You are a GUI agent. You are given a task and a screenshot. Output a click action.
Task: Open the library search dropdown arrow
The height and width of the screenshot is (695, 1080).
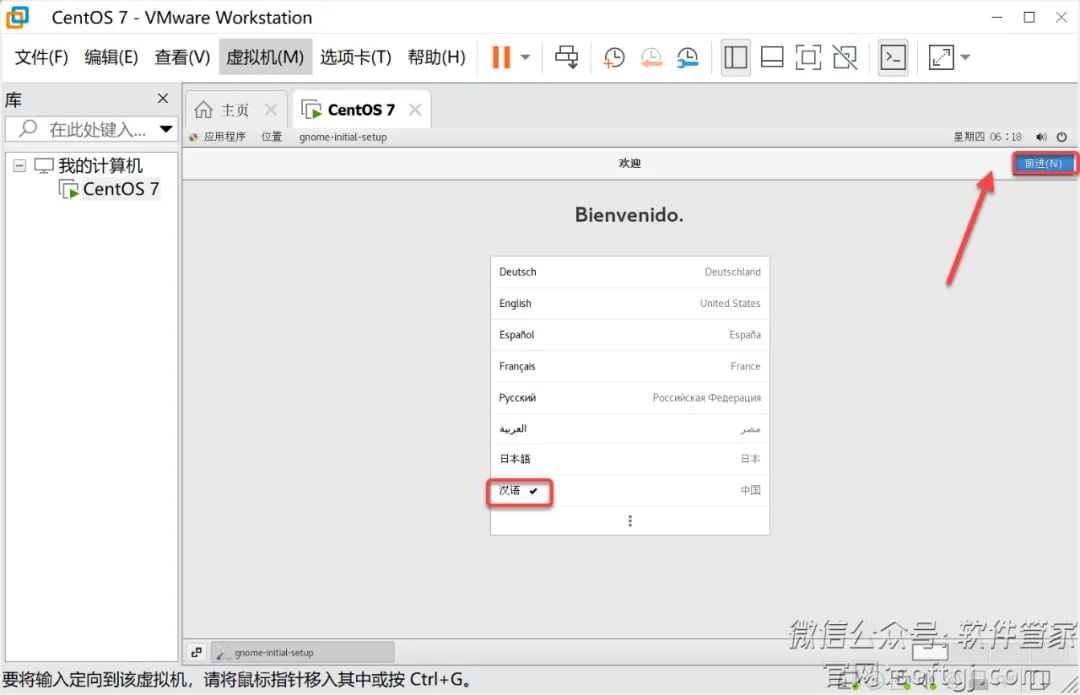[x=166, y=129]
